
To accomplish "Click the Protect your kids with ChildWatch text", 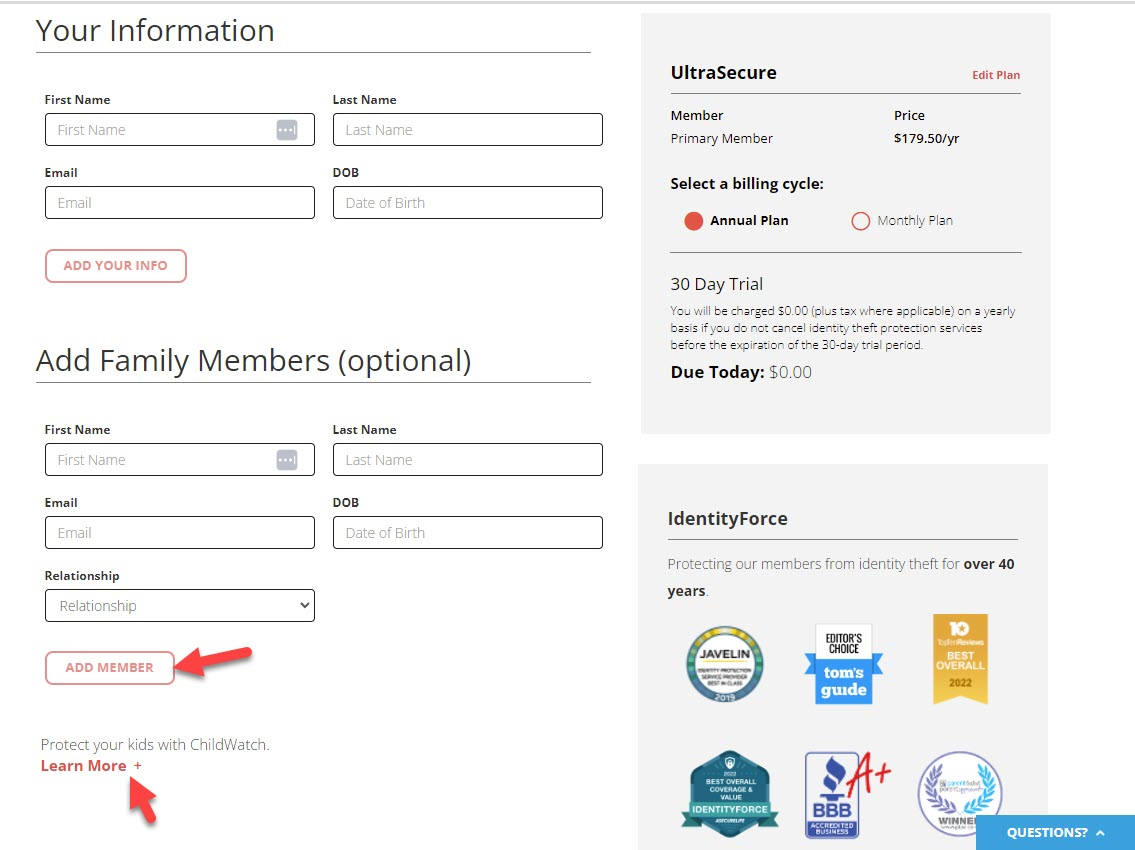I will tap(155, 744).
